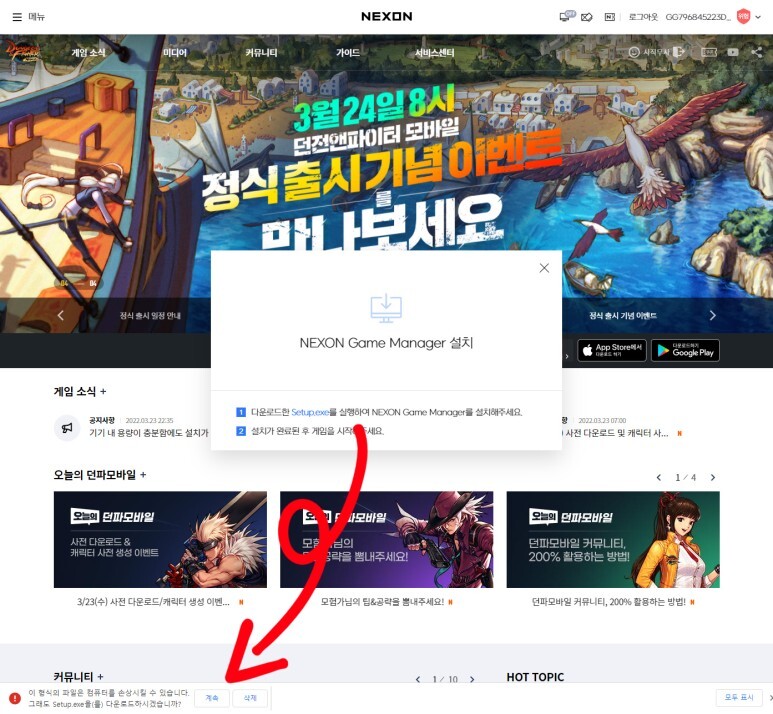The width and height of the screenshot is (773, 714).
Task: Click the smiley face icon in banner
Action: (x=634, y=52)
